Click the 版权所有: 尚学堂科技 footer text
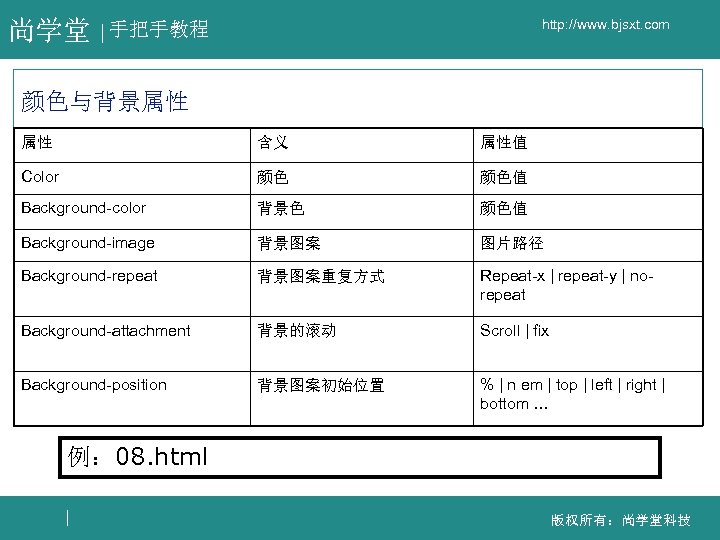This screenshot has height=540, width=720. tap(621, 520)
